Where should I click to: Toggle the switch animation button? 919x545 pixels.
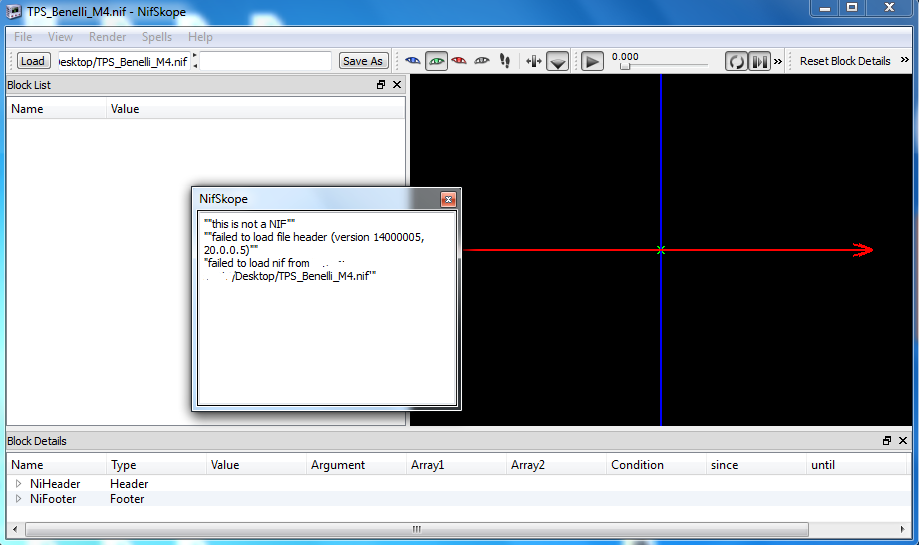[x=760, y=61]
